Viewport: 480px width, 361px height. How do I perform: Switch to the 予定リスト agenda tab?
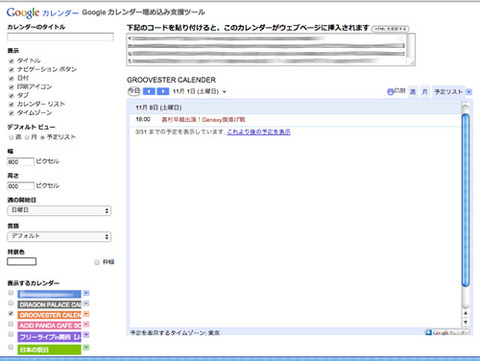[448, 92]
